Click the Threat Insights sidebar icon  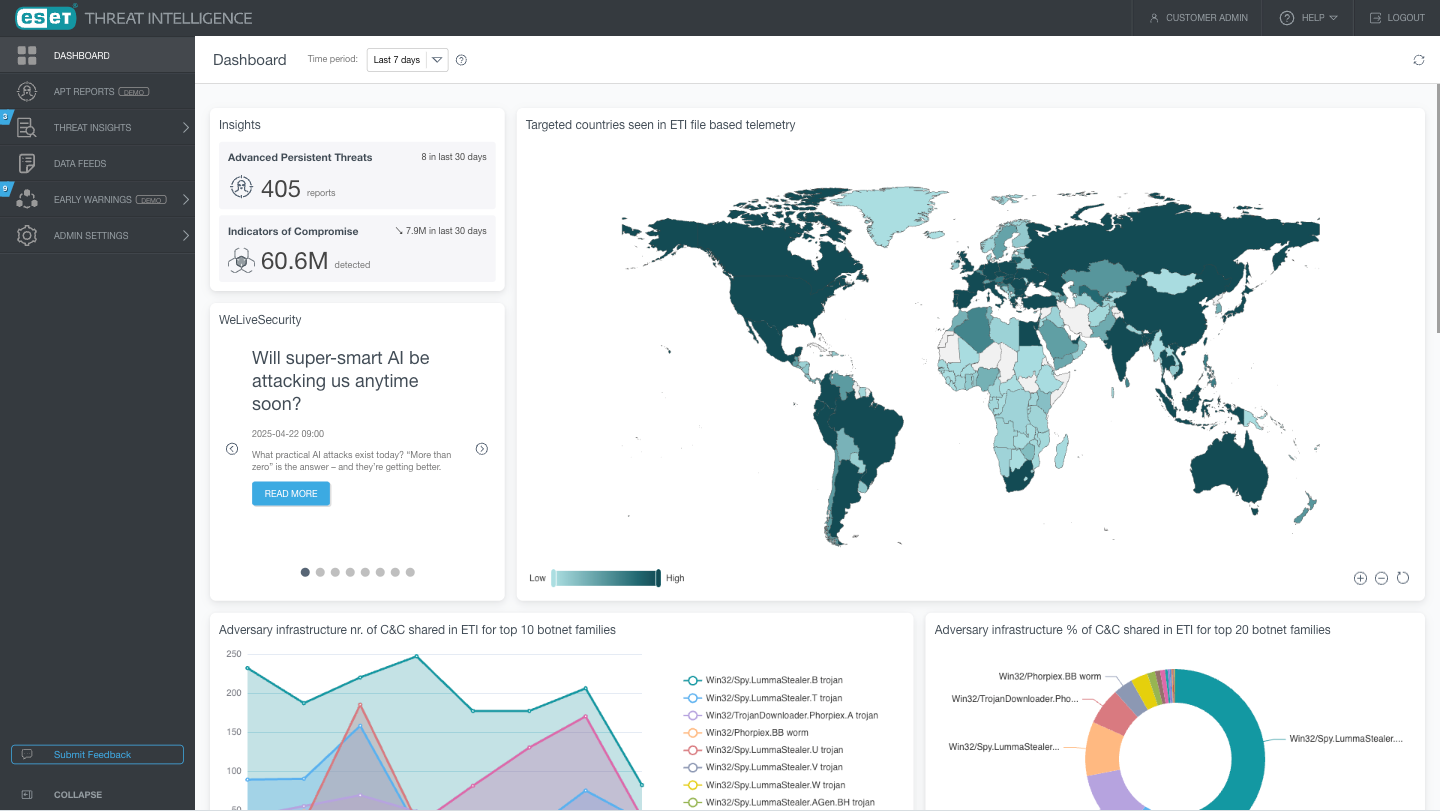click(x=27, y=127)
